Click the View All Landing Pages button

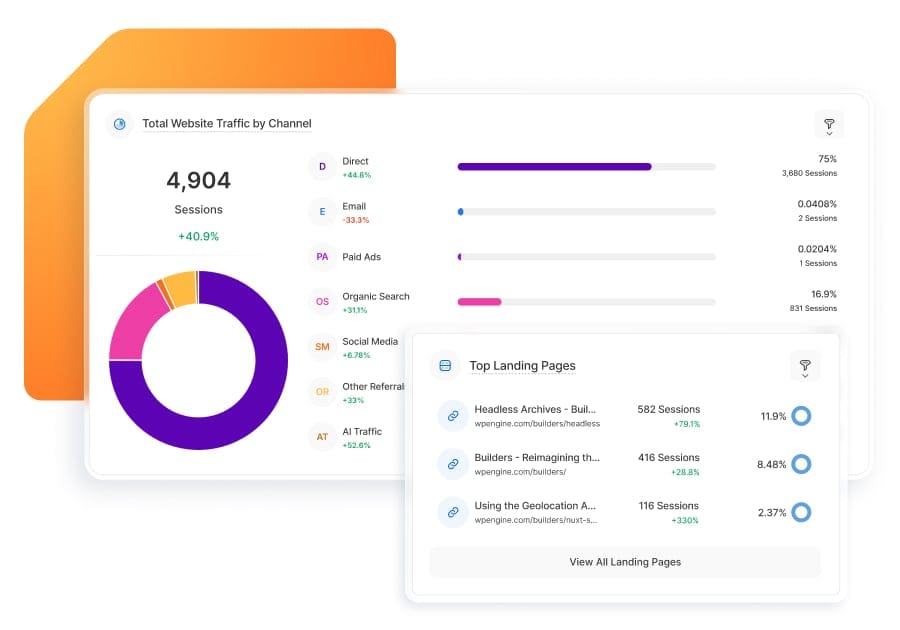click(623, 562)
